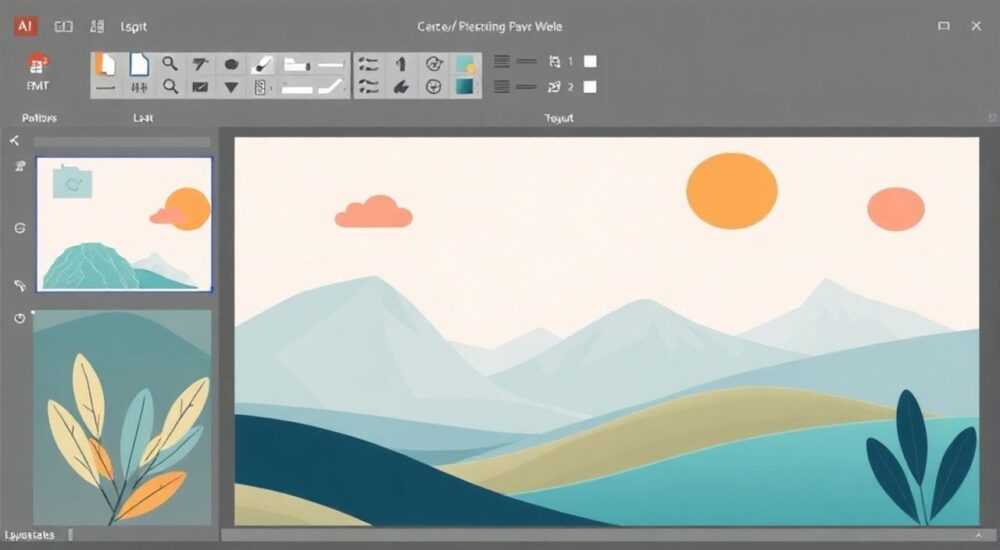The width and height of the screenshot is (1000, 550).
Task: Click the short dash icon under orange document
Action: point(105,88)
